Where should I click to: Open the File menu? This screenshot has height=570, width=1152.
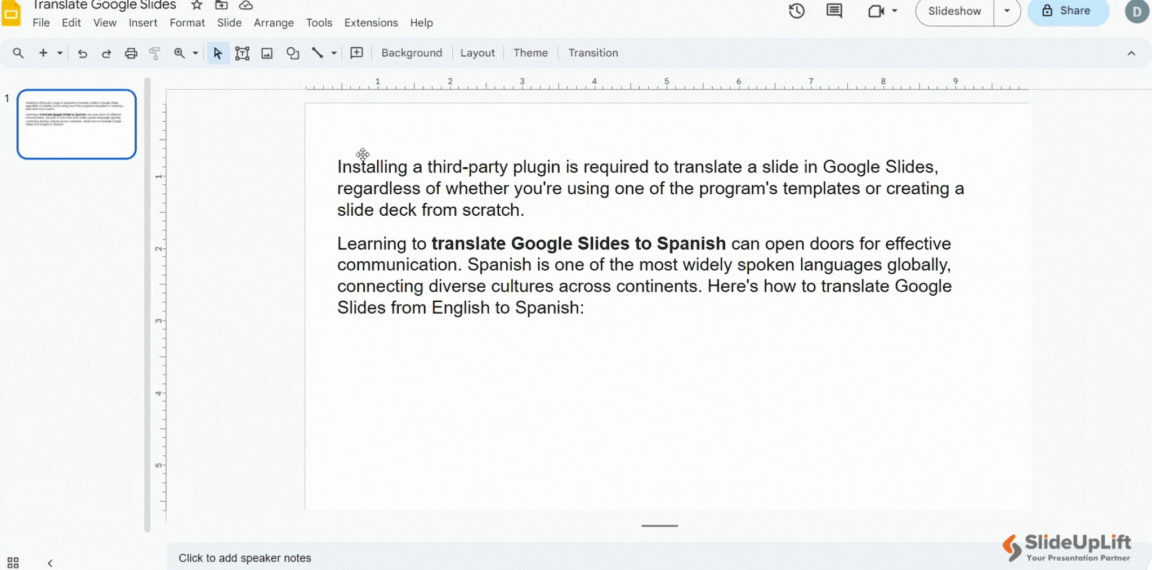pyautogui.click(x=41, y=23)
